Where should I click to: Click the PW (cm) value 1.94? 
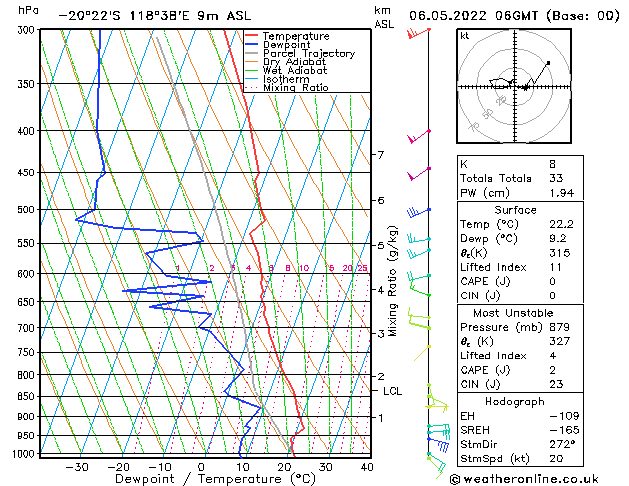point(562,193)
